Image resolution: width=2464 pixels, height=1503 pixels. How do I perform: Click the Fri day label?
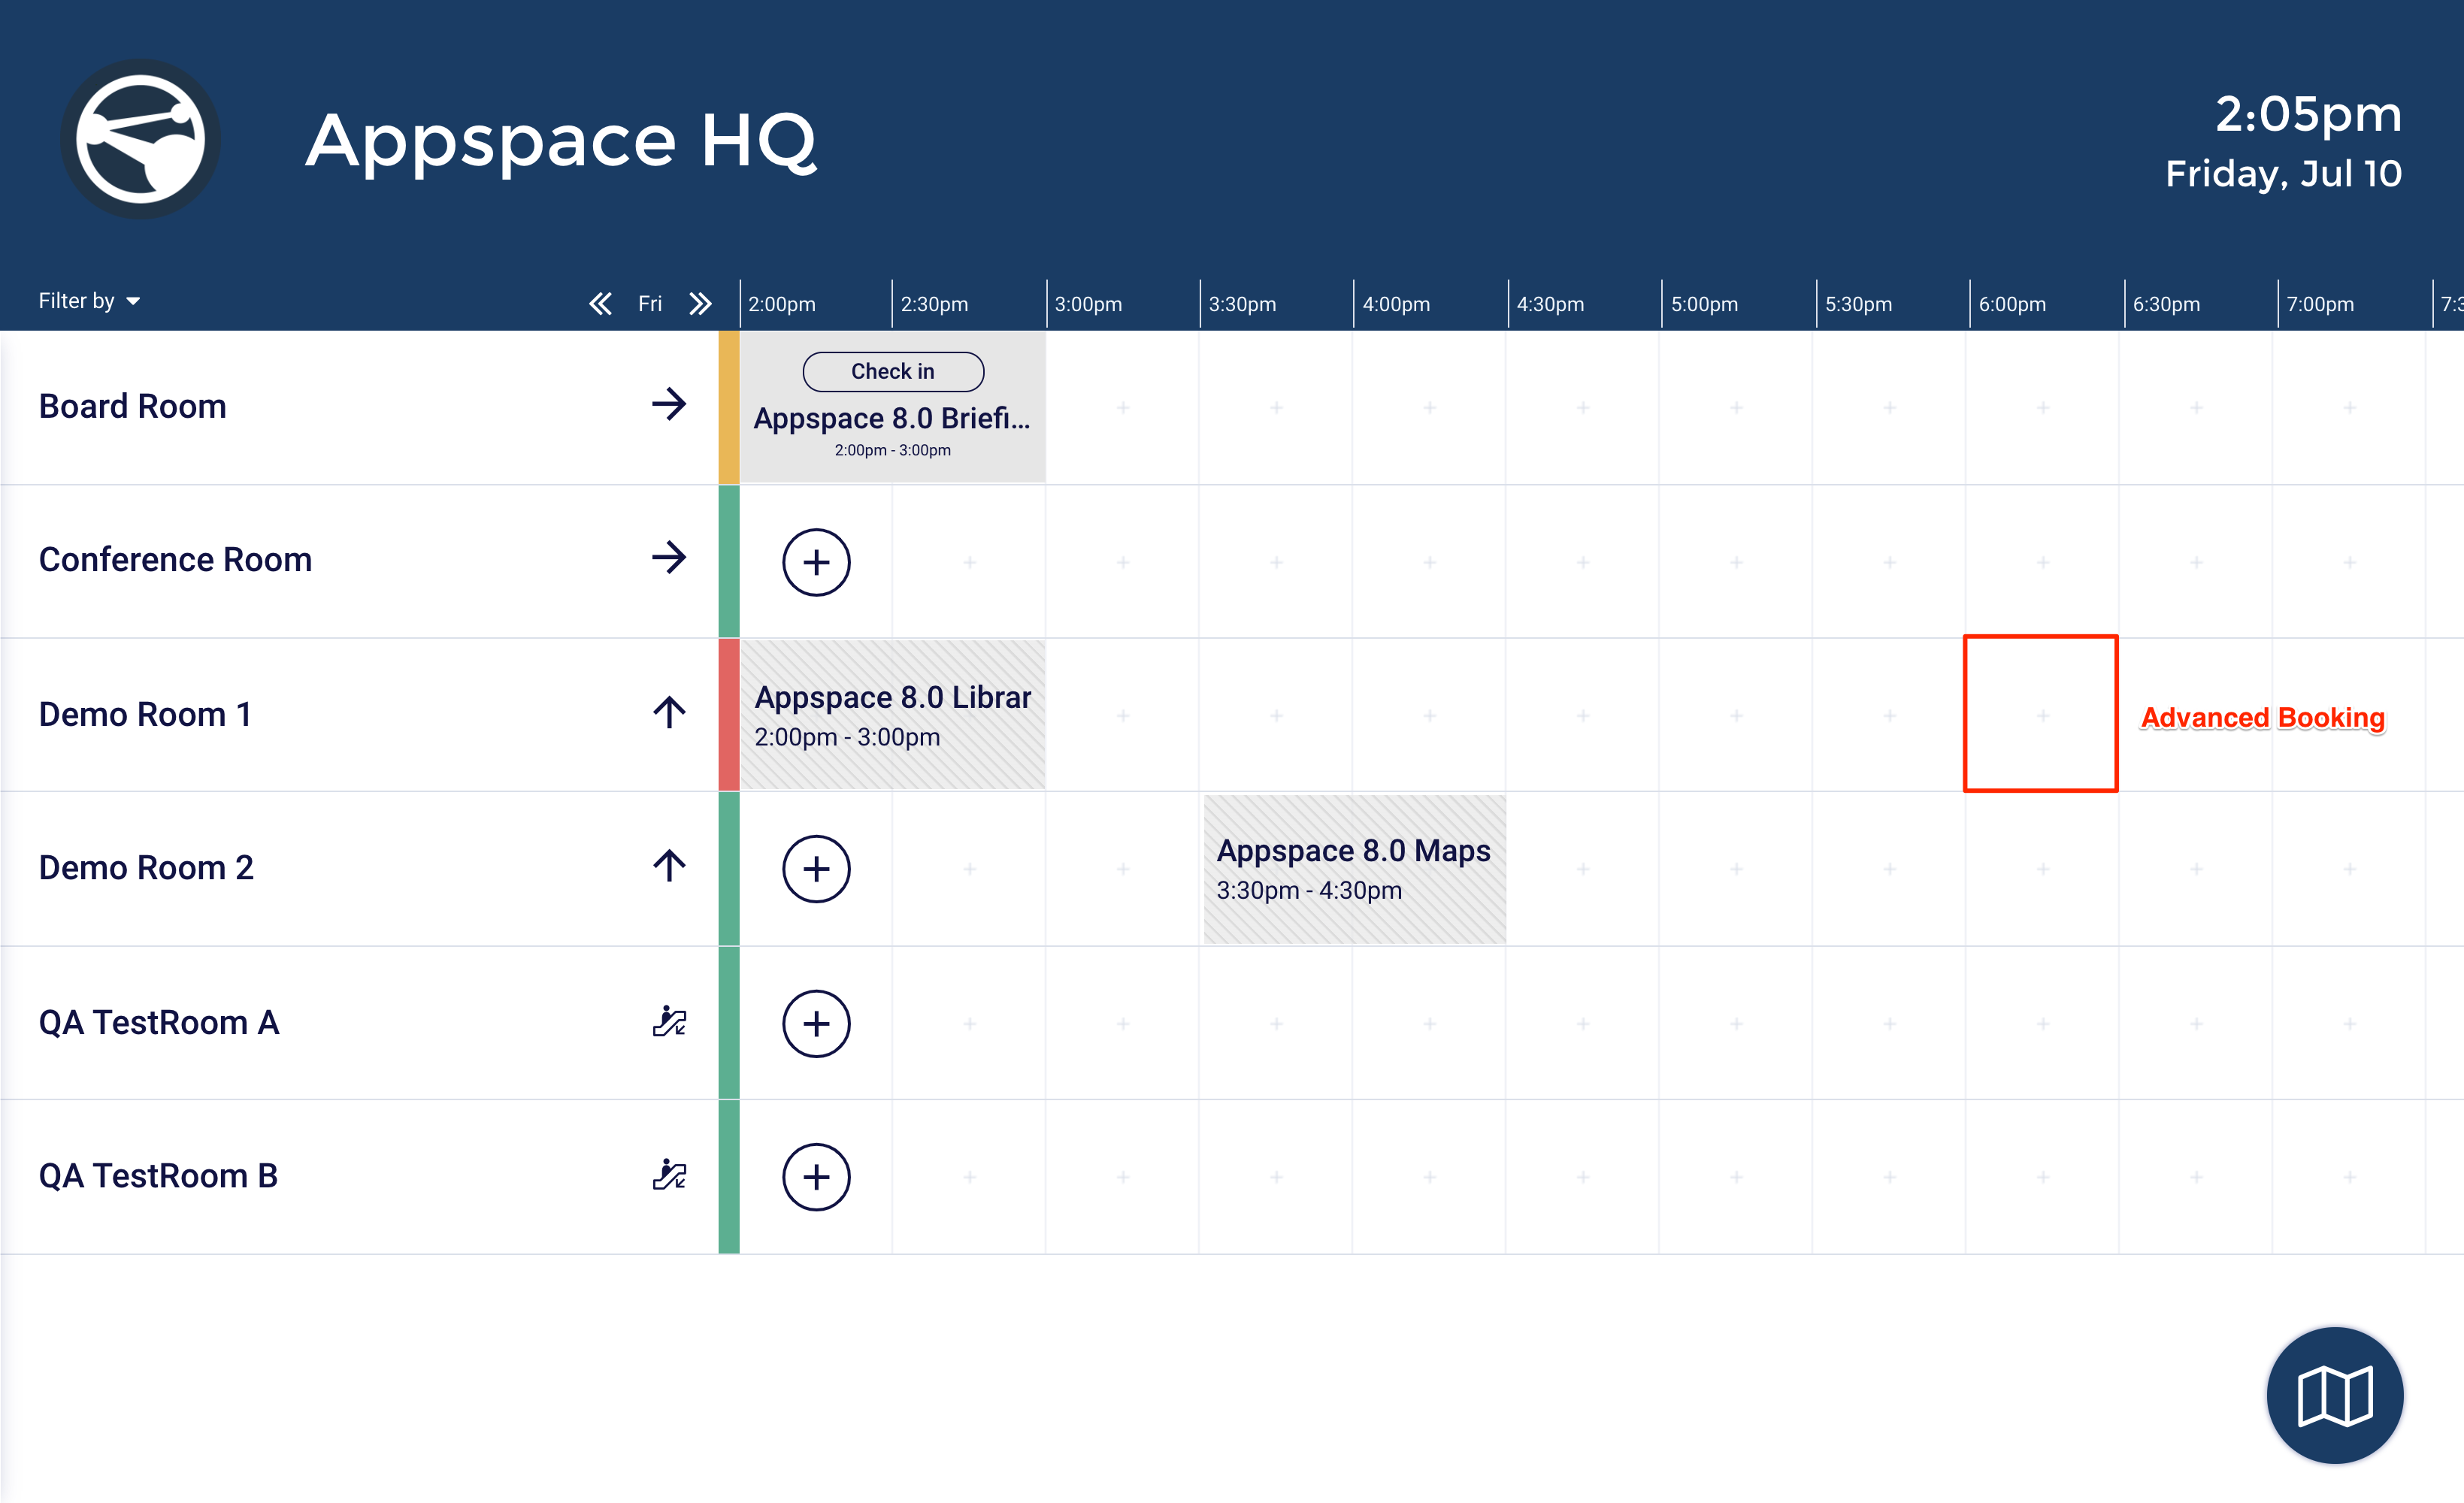650,303
